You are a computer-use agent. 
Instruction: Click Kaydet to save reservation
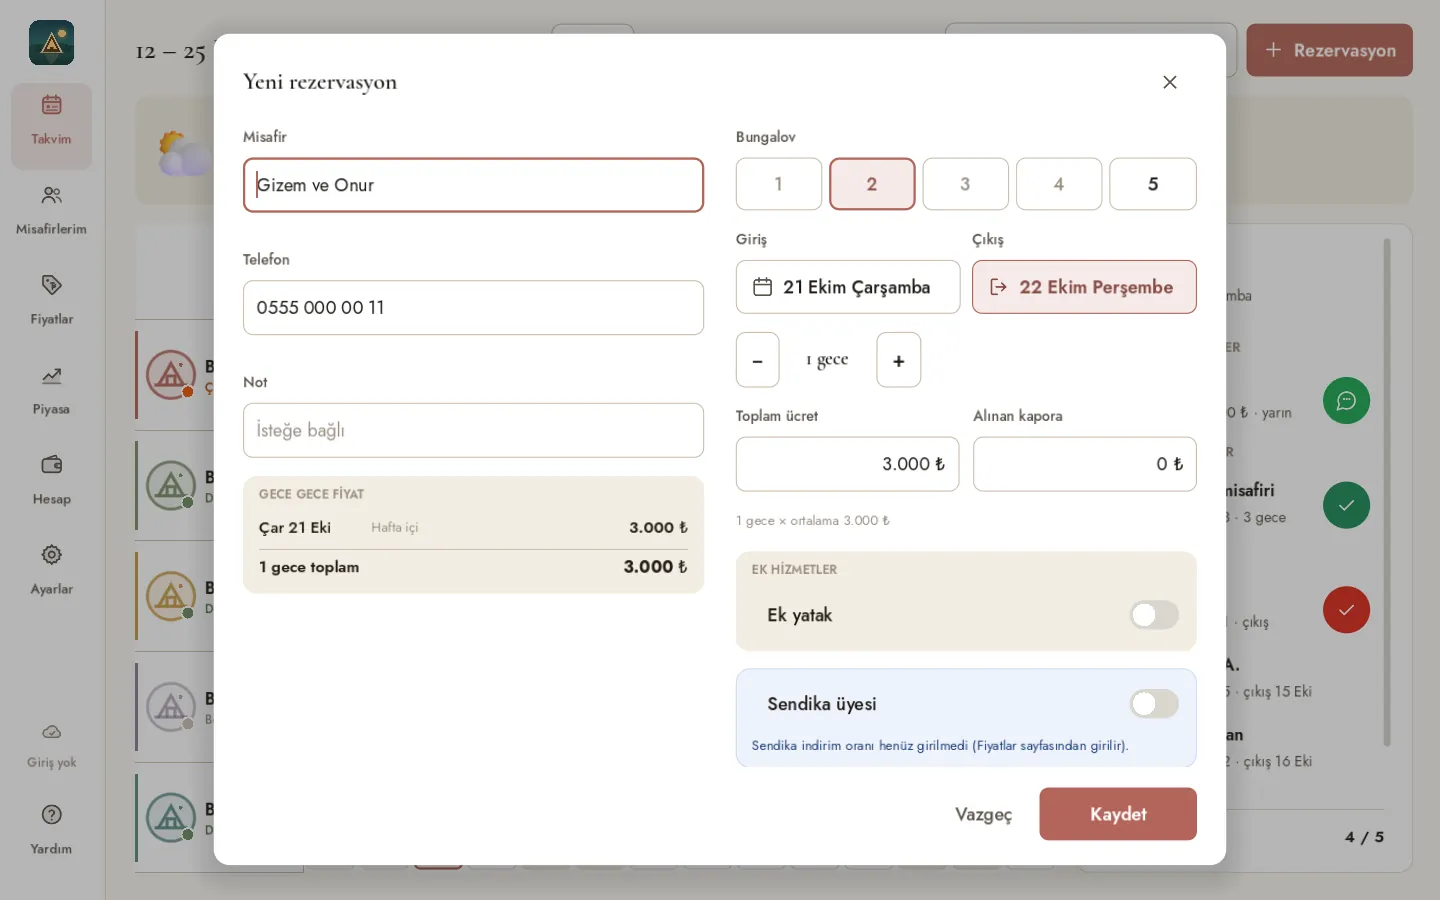click(x=1118, y=814)
